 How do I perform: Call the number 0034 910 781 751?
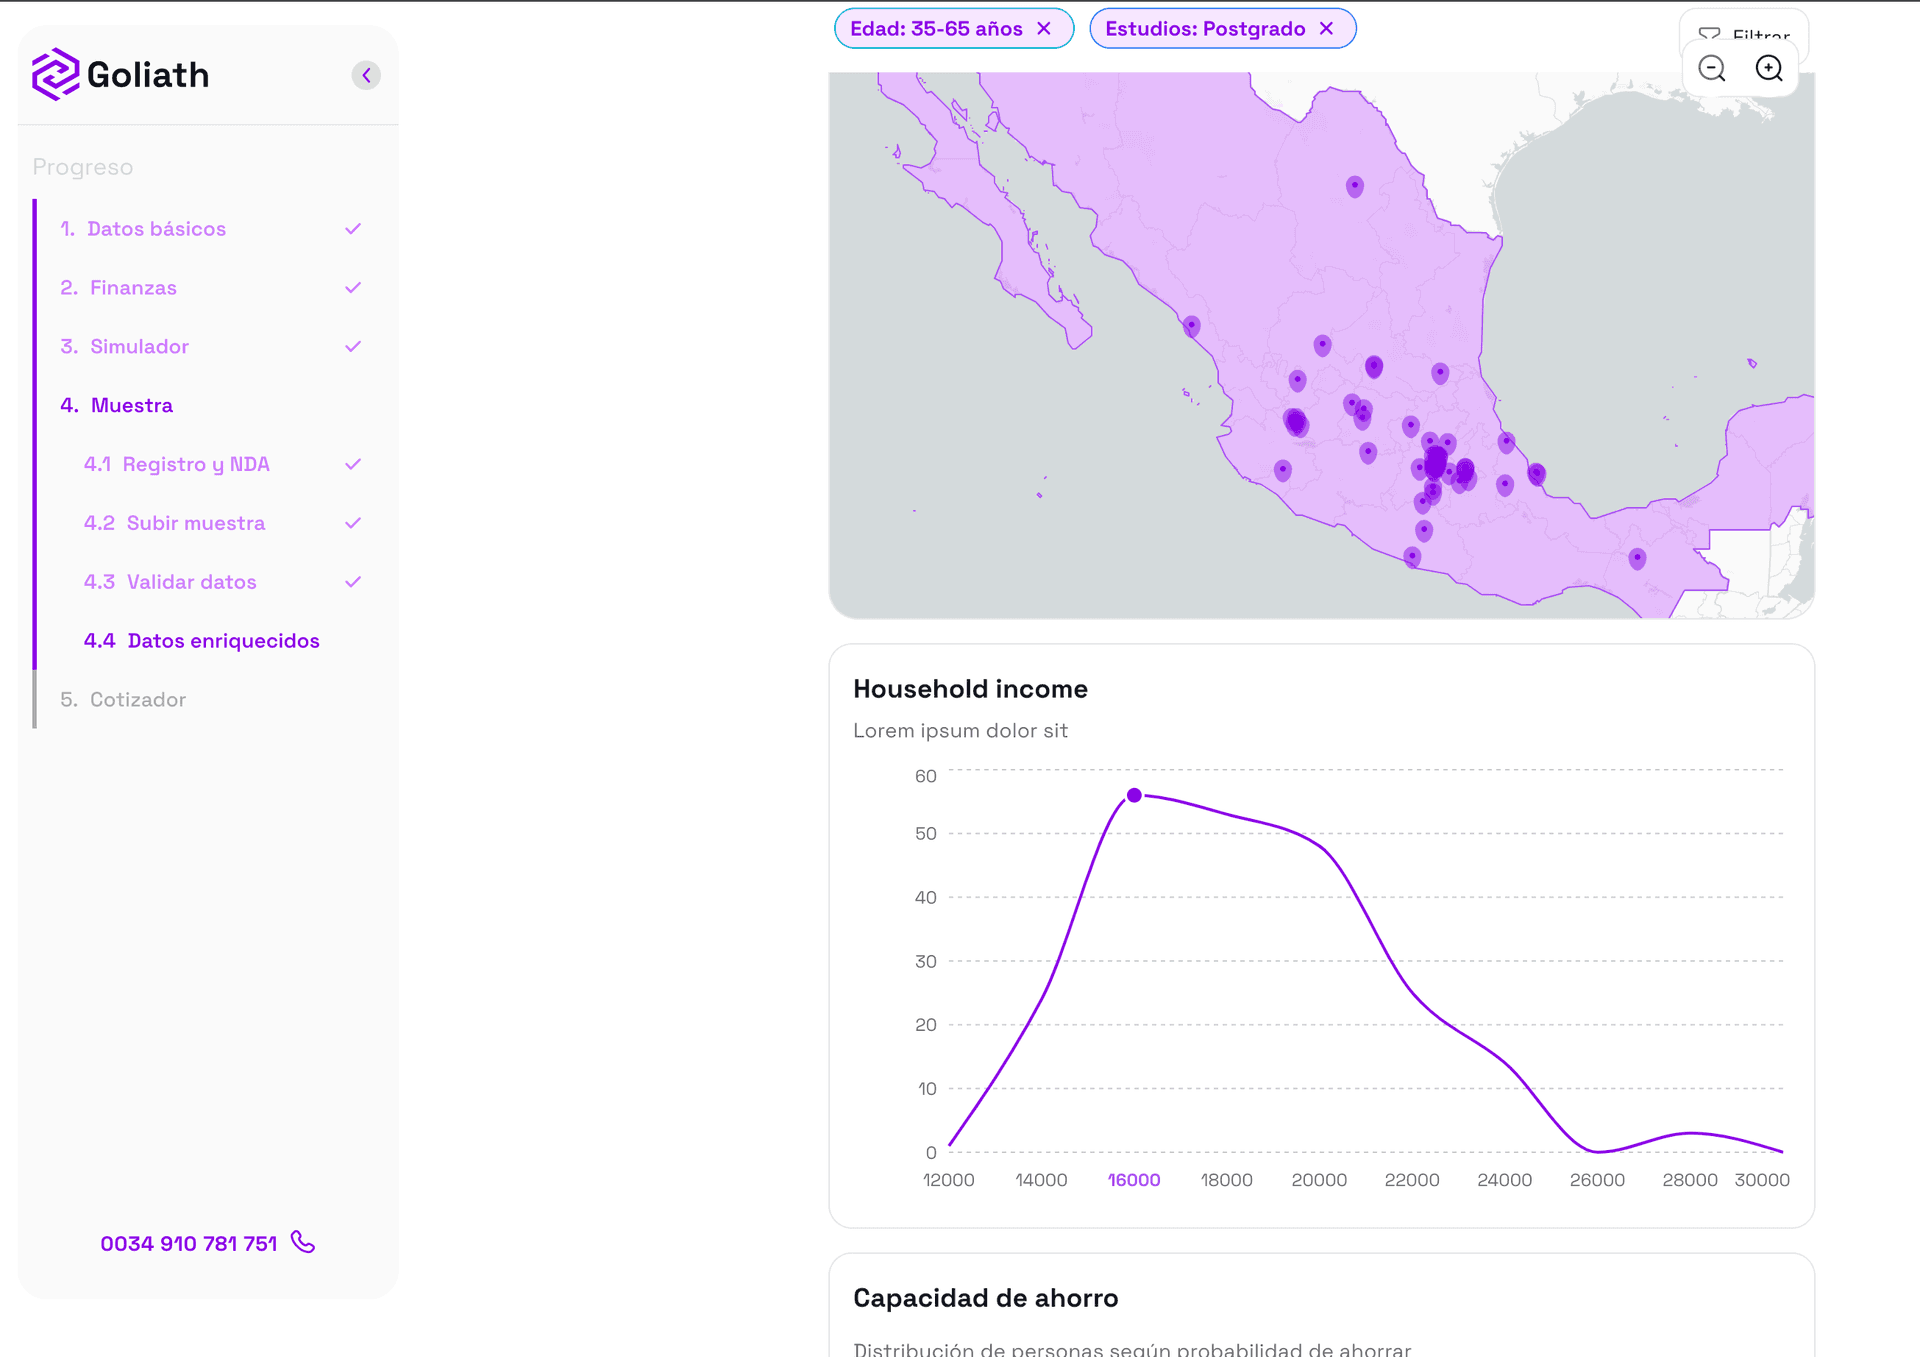188,1243
